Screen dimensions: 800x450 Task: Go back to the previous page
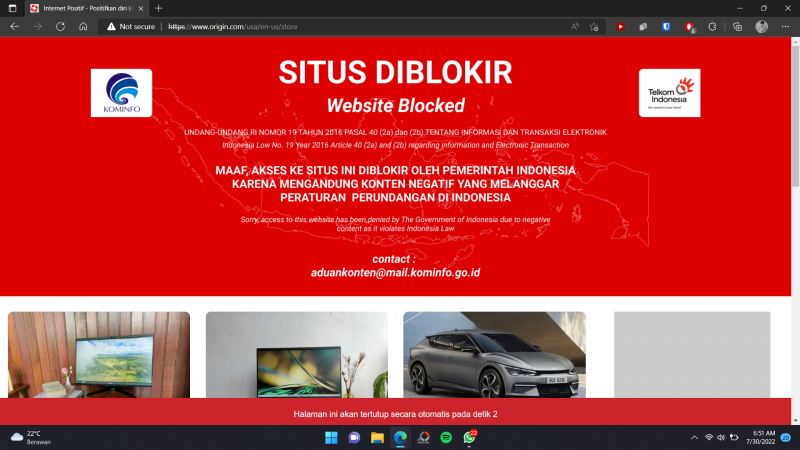[x=14, y=27]
